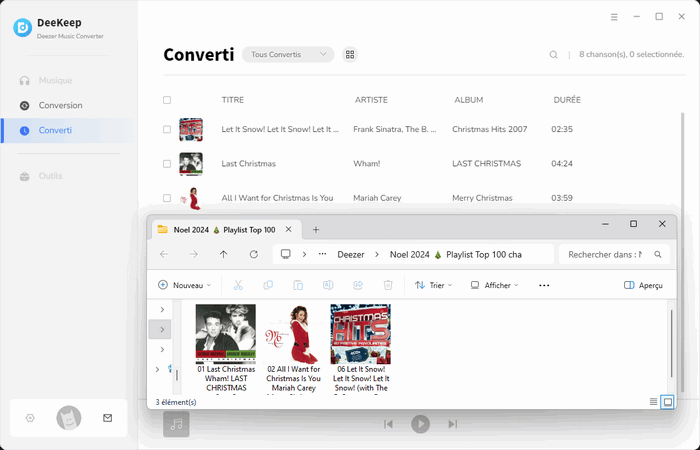This screenshot has width=700, height=450.
Task: Open the DeeKeep hamburger menu icon
Action: tap(614, 17)
